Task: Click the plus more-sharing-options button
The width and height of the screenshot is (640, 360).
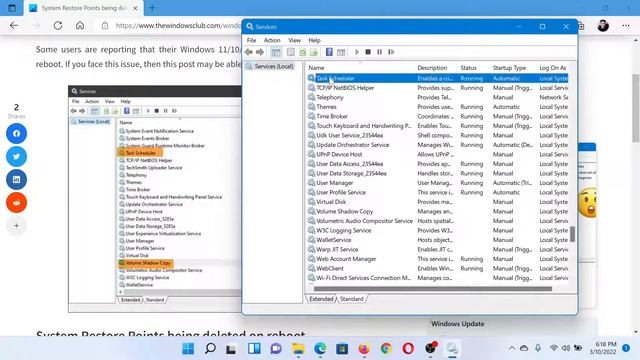Action: pyautogui.click(x=16, y=226)
